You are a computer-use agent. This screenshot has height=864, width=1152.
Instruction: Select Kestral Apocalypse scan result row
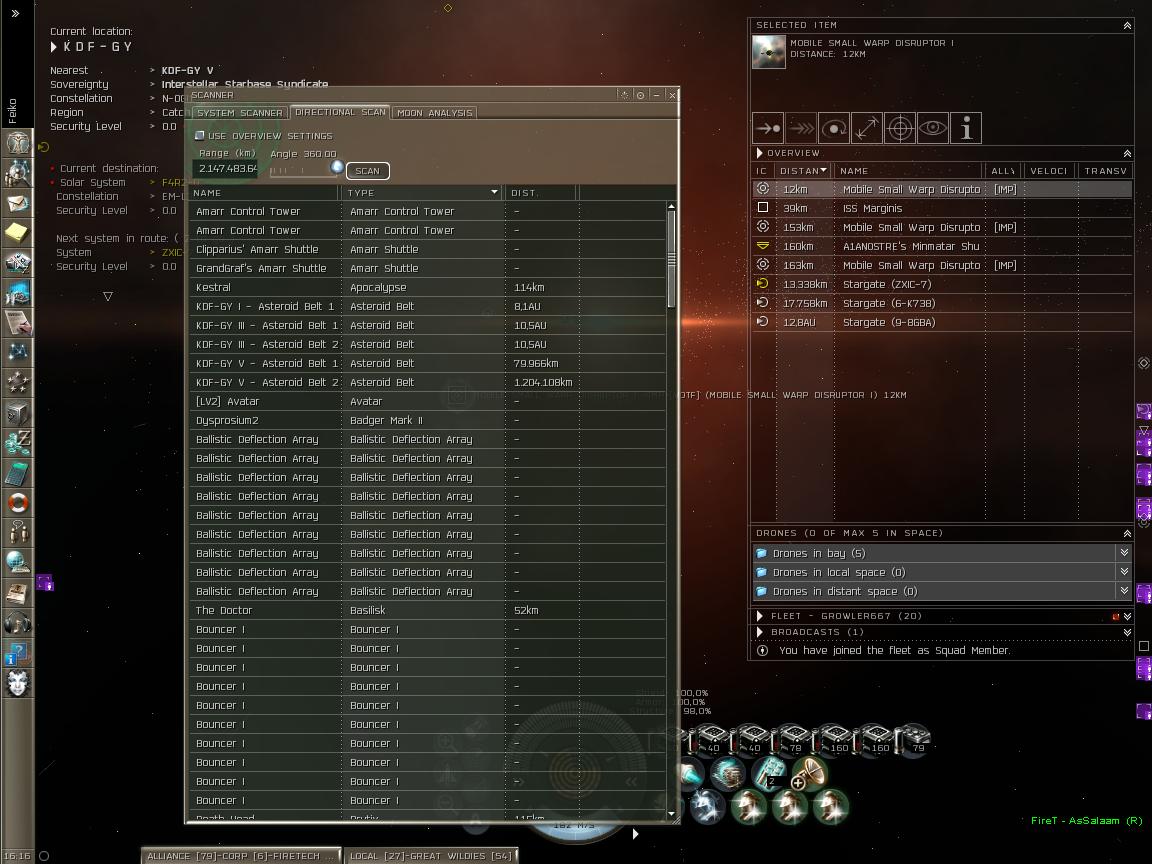(428, 287)
